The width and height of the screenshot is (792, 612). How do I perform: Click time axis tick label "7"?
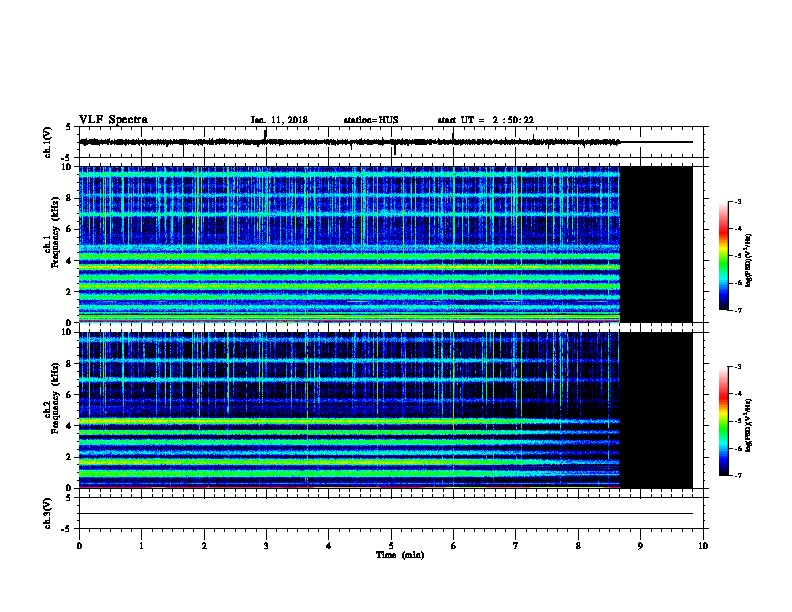tap(516, 546)
